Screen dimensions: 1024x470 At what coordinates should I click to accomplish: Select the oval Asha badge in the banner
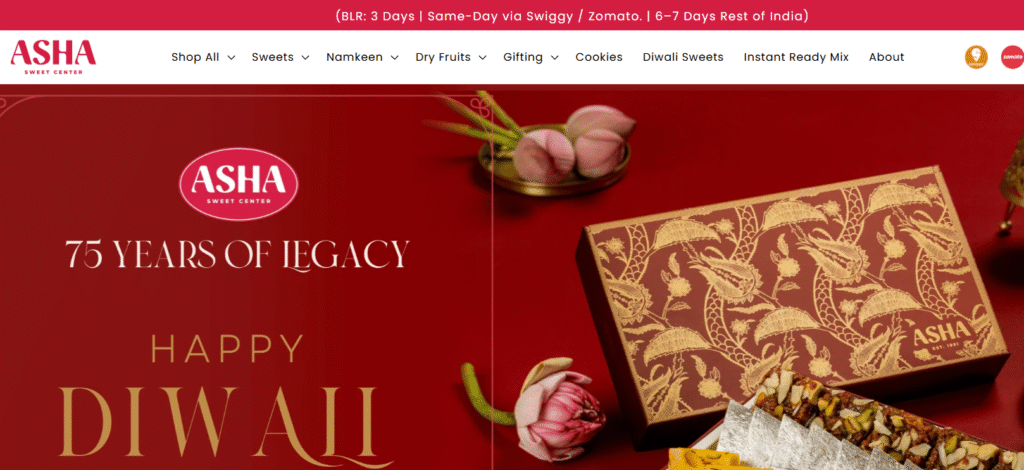point(238,183)
